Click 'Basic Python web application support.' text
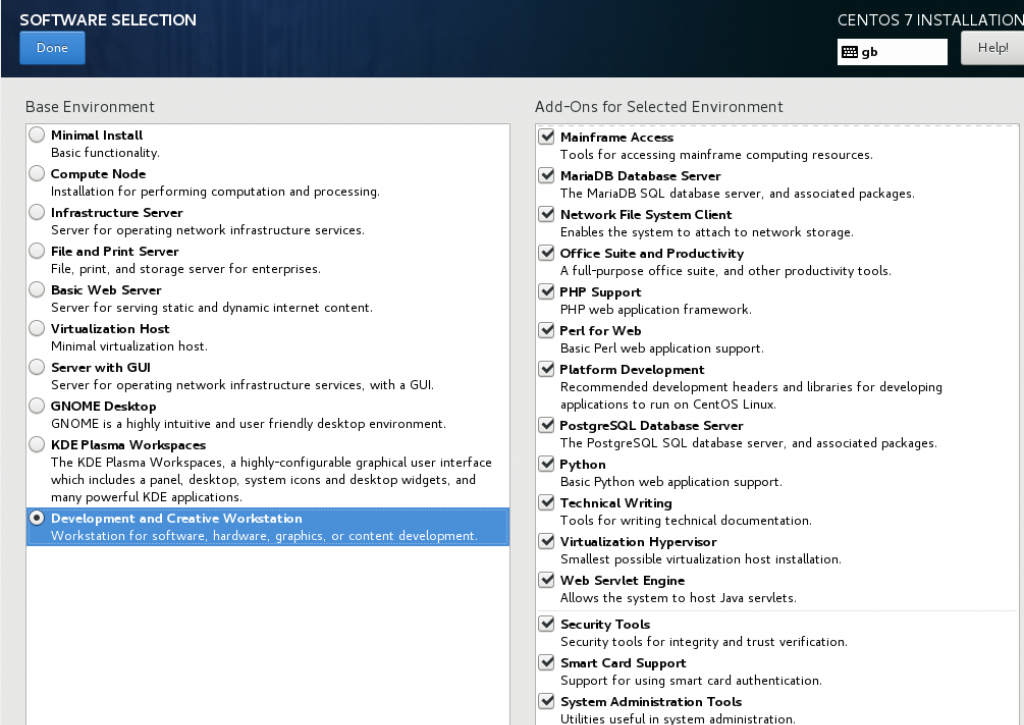Image resolution: width=1024 pixels, height=725 pixels. click(x=671, y=482)
